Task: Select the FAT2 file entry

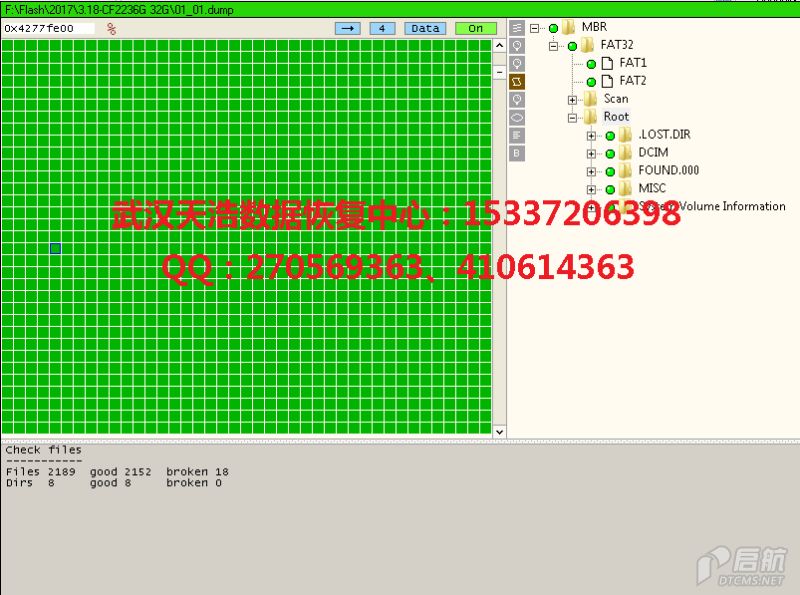Action: [x=632, y=81]
